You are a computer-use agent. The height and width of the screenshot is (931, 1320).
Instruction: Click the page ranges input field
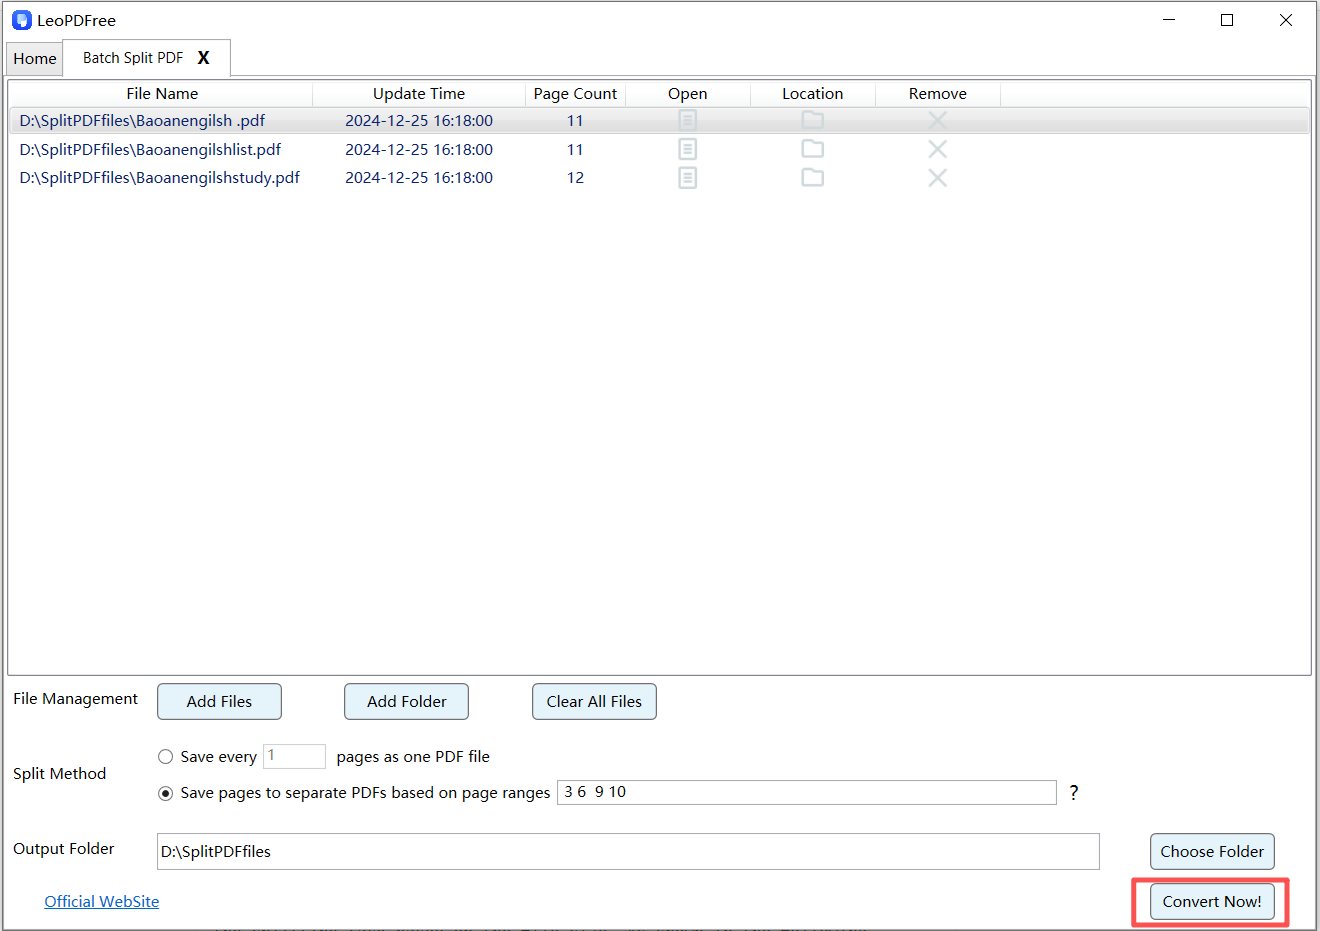(x=806, y=793)
